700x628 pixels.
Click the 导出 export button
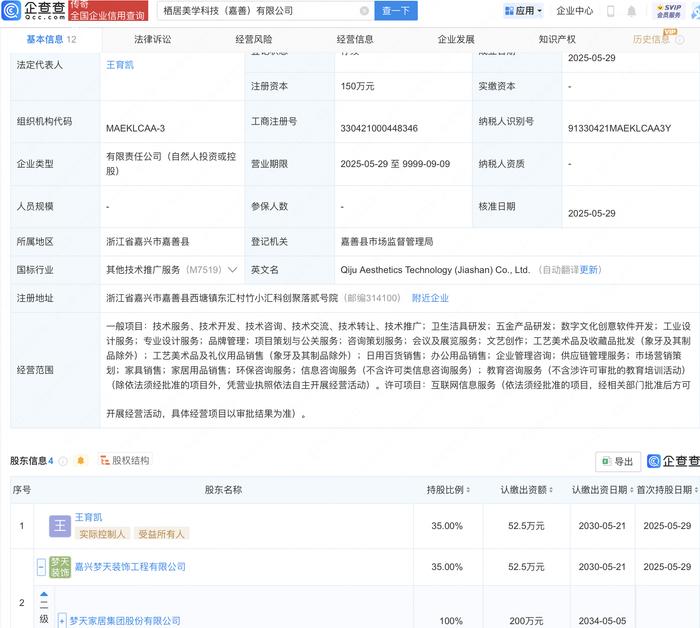[x=618, y=461]
